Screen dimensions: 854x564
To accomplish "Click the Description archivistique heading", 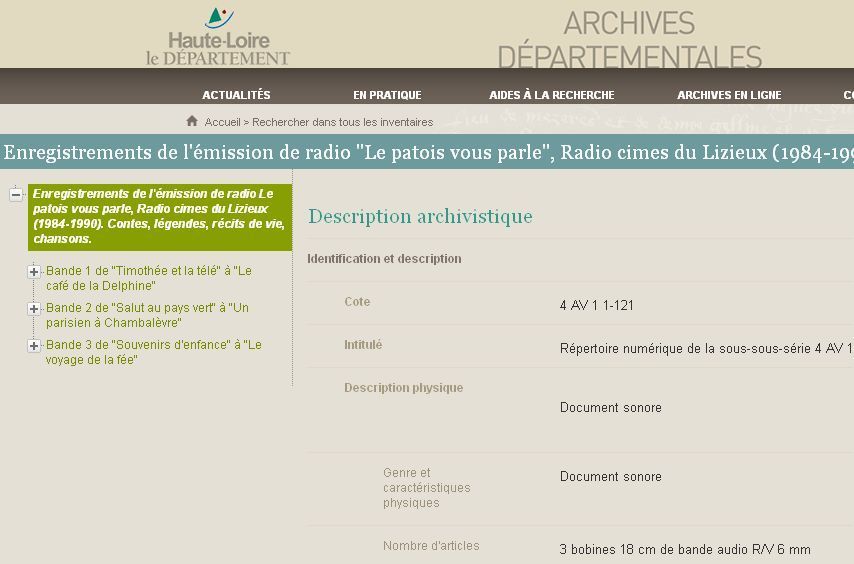I will tap(420, 216).
